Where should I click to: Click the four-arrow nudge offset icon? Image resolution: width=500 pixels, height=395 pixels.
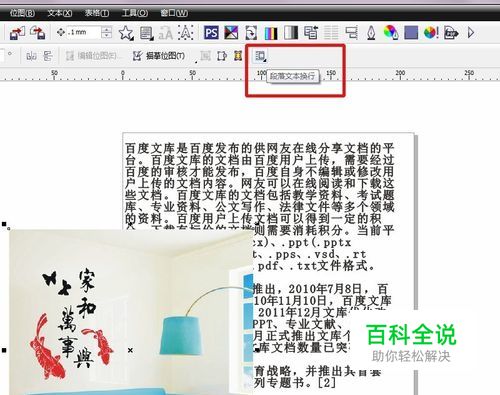tap(61, 32)
